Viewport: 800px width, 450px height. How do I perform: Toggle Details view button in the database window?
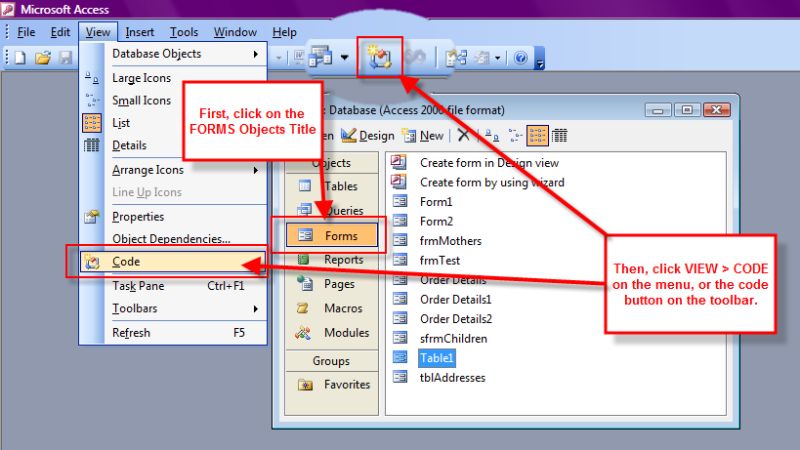tap(560, 136)
